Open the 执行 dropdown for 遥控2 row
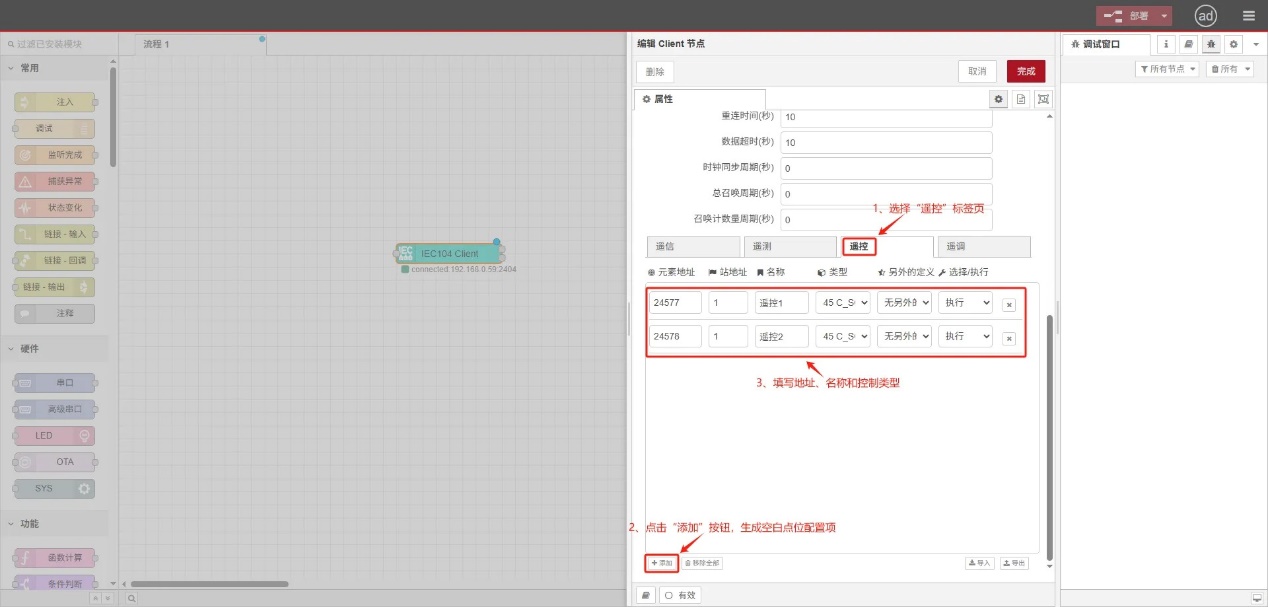Viewport: 1268px width, 607px height. (964, 336)
